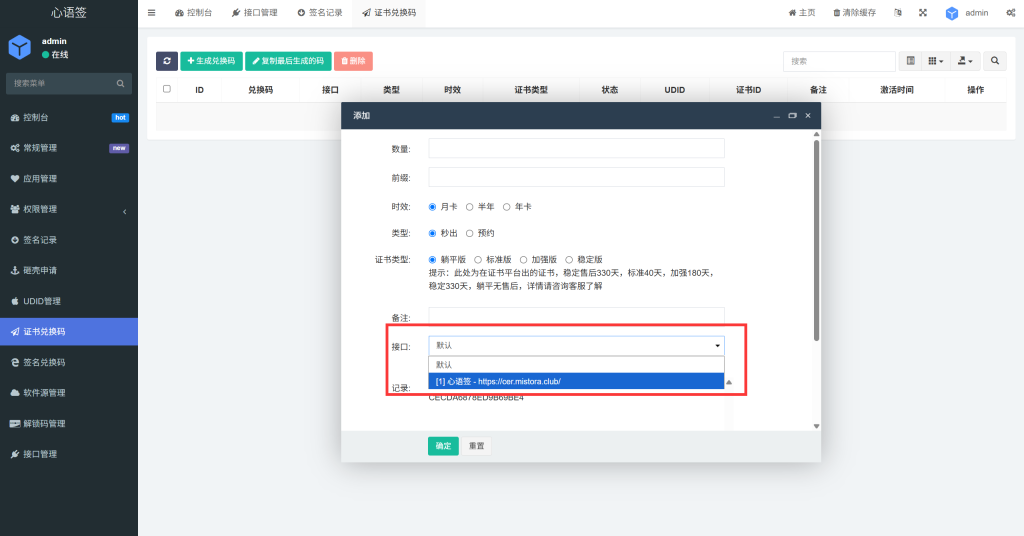This screenshot has width=1024, height=536.
Task: Click the search icon in sidebar menu search
Action: point(120,83)
